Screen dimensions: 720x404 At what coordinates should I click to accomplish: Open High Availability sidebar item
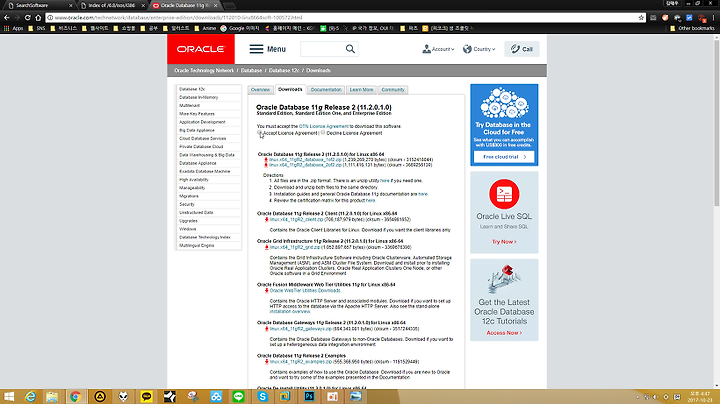[208, 180]
